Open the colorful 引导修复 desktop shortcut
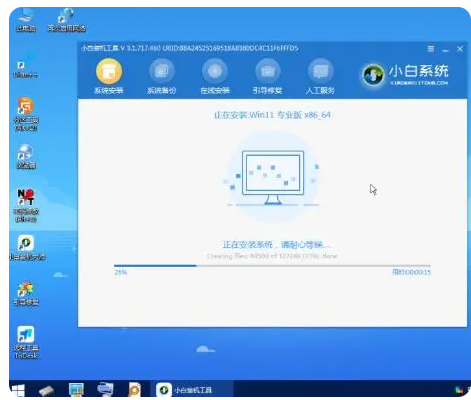The width and height of the screenshot is (471, 400). click(x=26, y=294)
